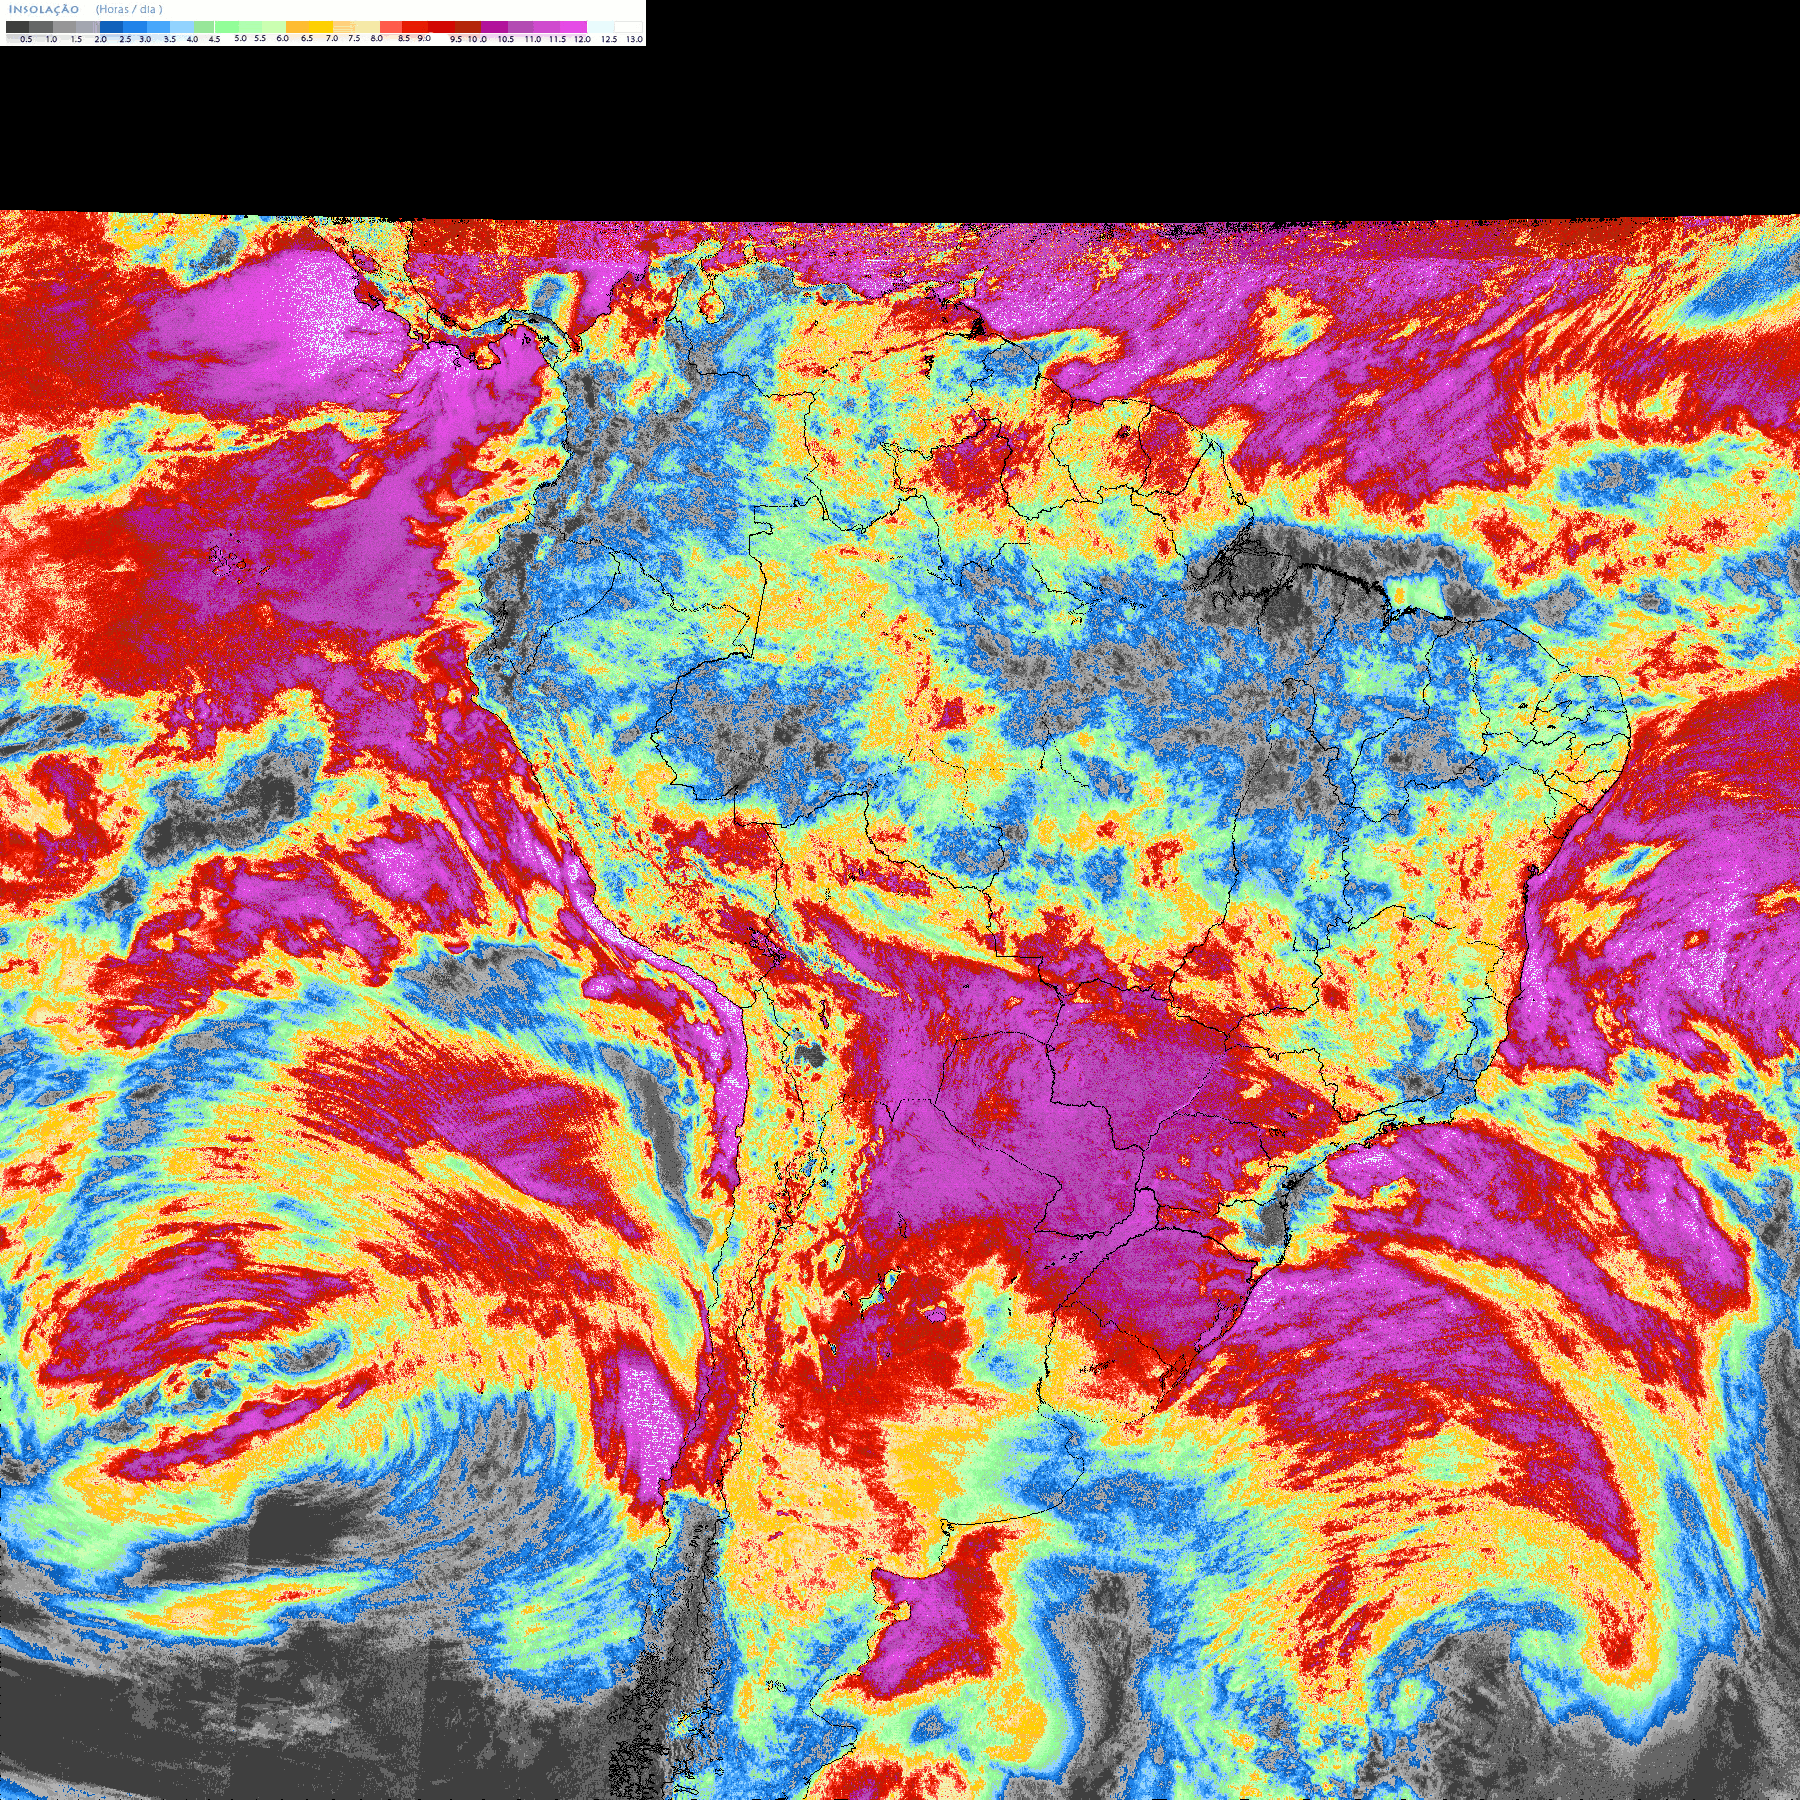Select the 8.5 legend value
Screen dimensions: 1800x1800
404,38
